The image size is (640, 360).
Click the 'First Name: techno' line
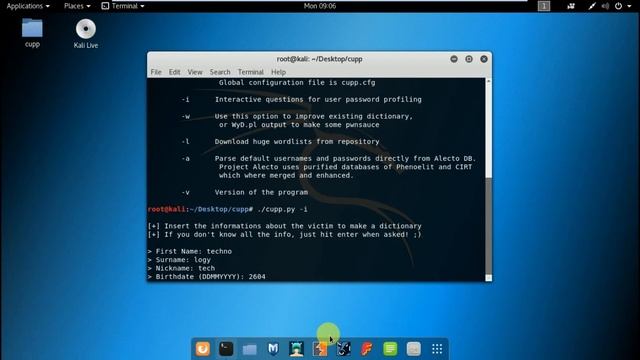(190, 251)
